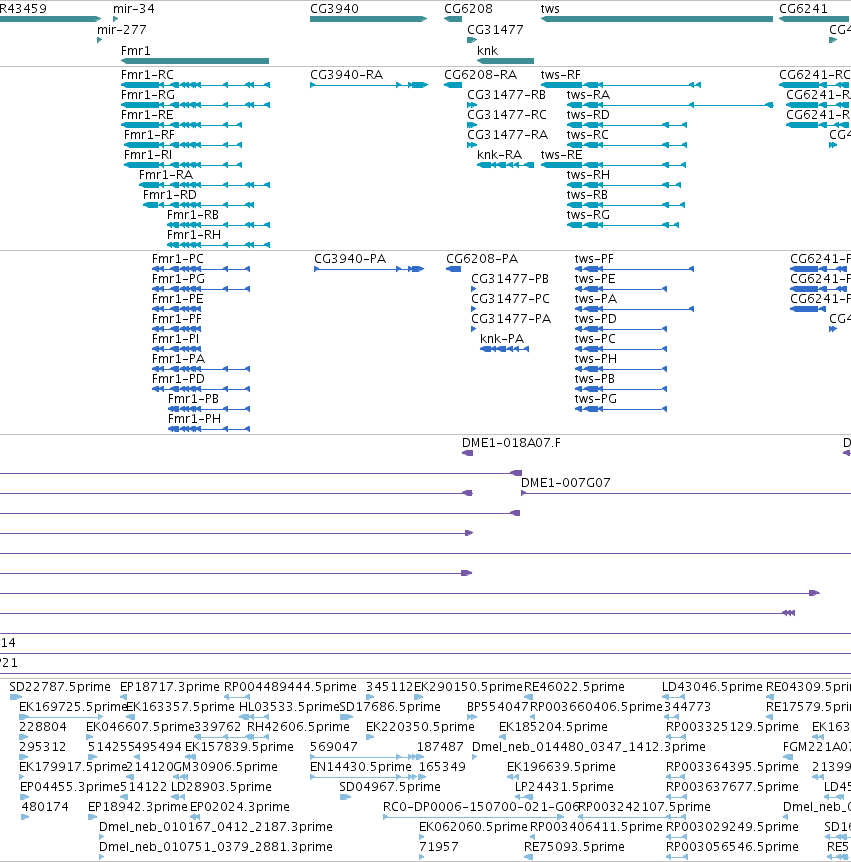Click the EK062060.5prime EST label

(x=473, y=827)
